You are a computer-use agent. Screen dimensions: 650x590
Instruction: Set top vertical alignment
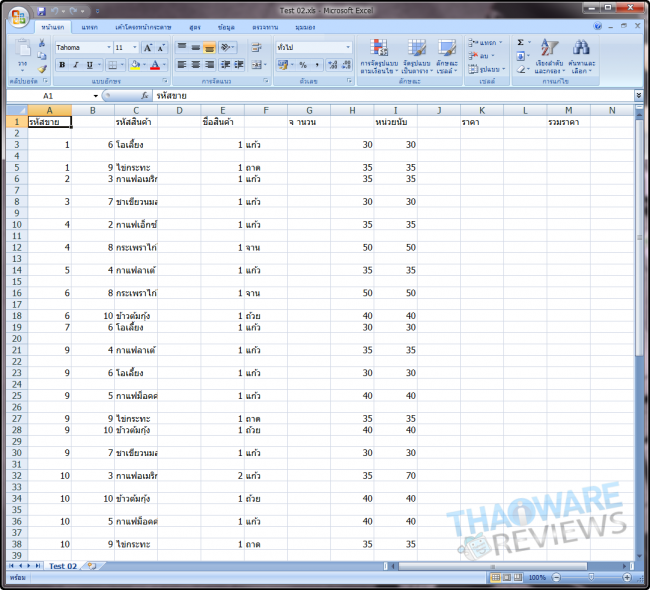point(182,47)
